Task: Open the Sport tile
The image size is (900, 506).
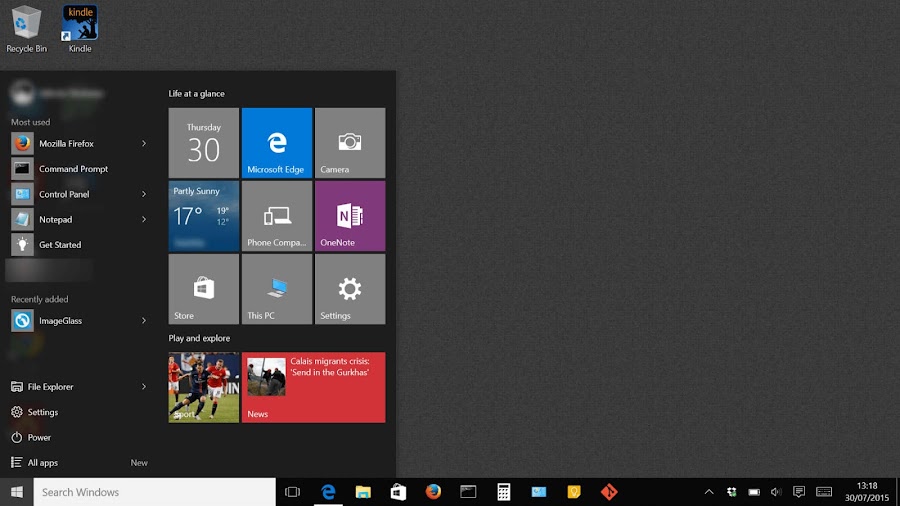Action: (x=204, y=387)
